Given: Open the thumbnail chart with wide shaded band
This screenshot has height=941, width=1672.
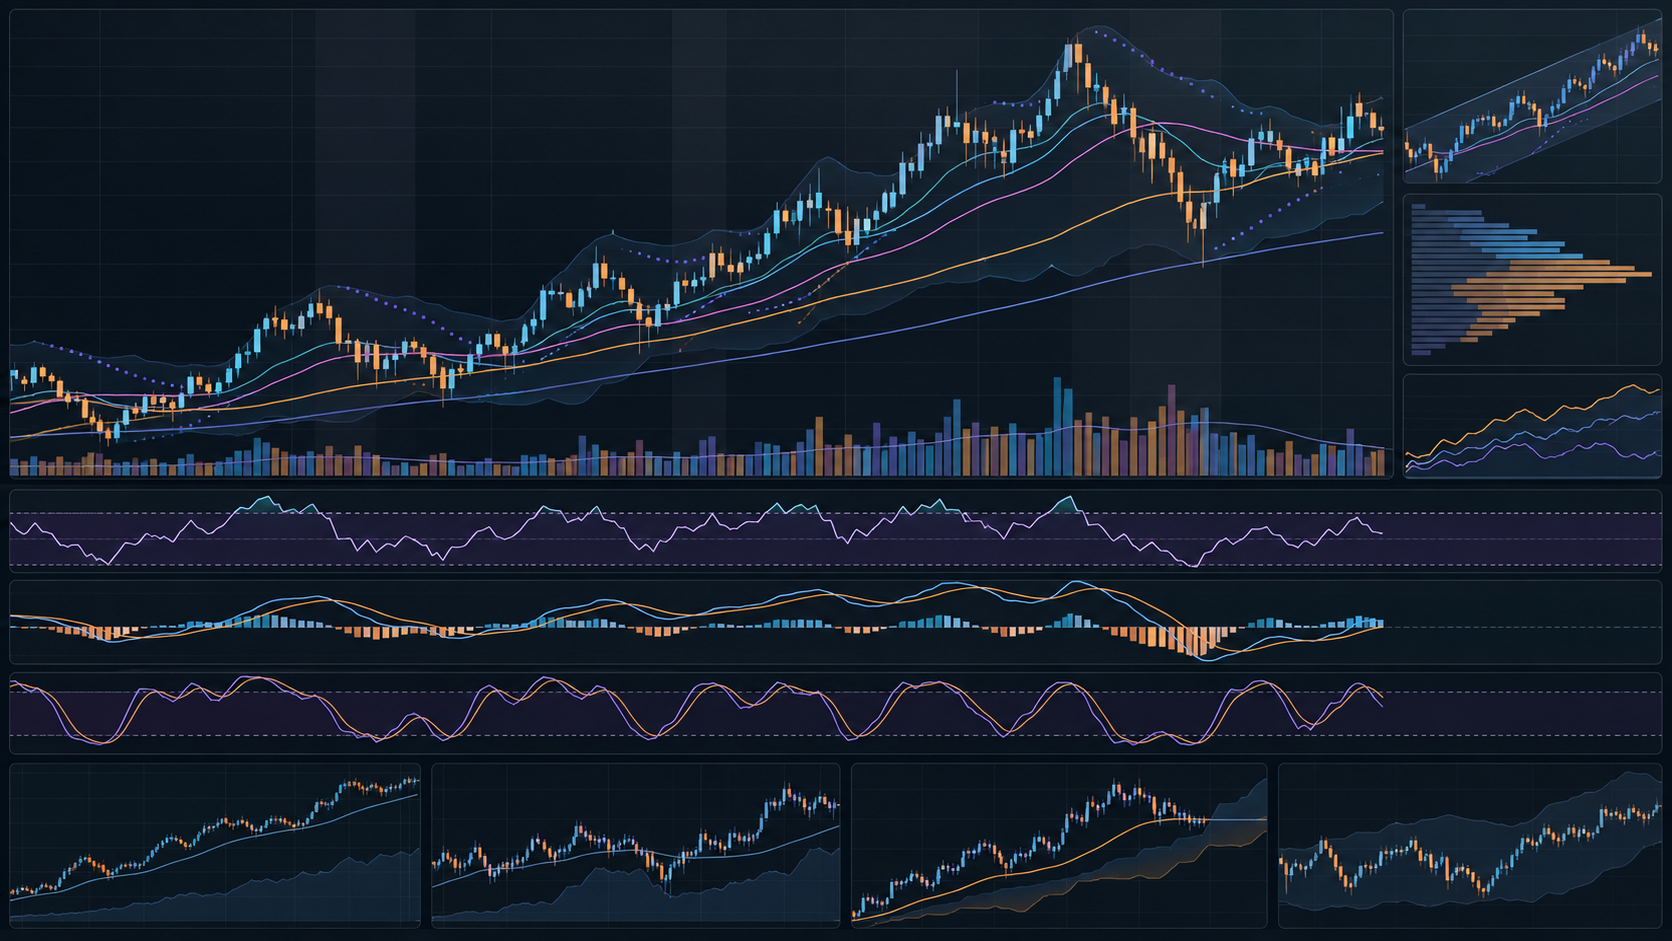Looking at the screenshot, I should (x=1470, y=846).
